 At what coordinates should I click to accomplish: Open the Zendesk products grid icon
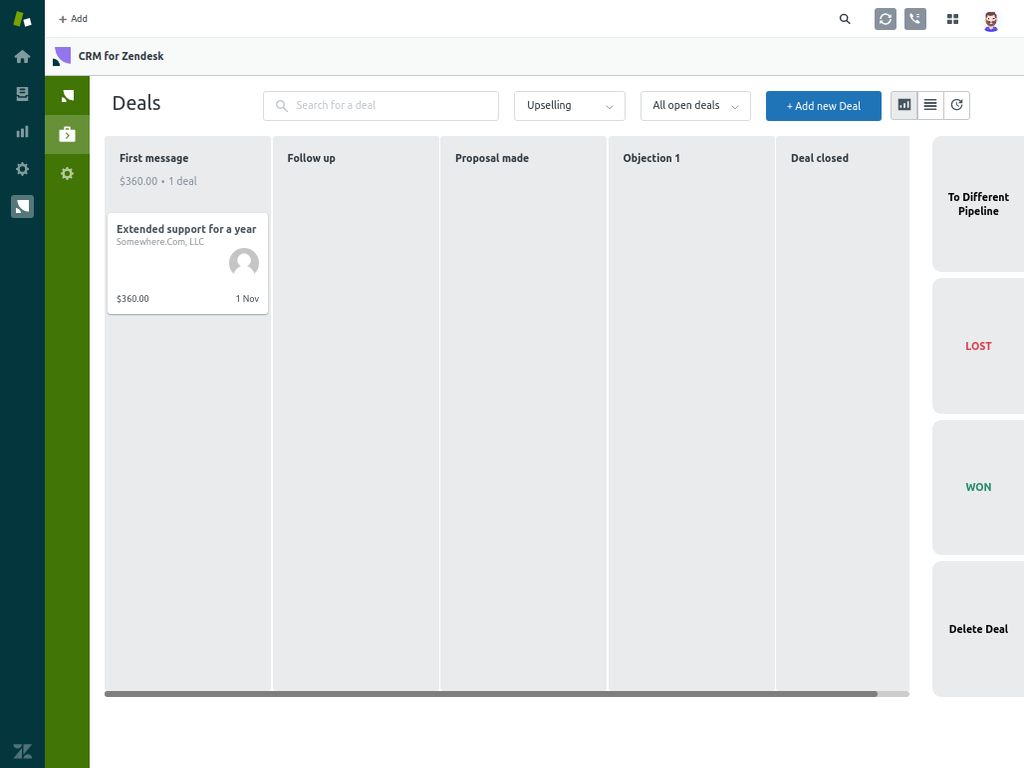(953, 19)
